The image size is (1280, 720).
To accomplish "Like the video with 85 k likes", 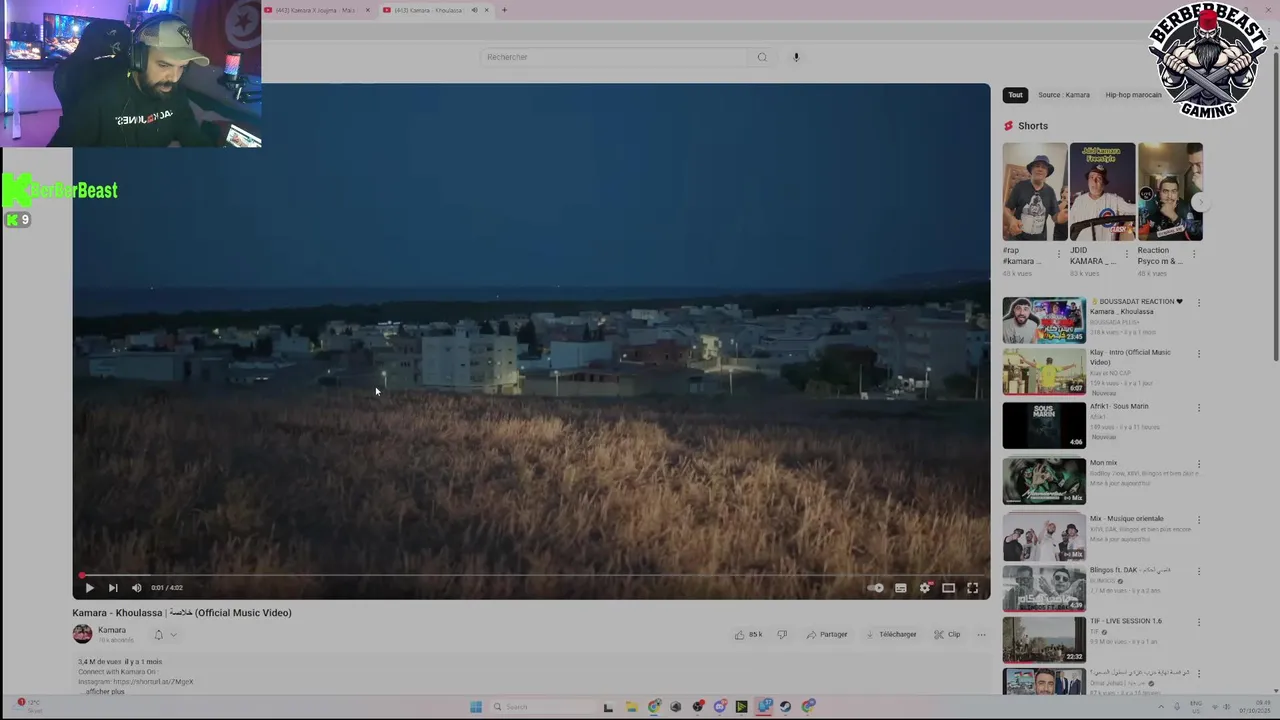I will (748, 634).
